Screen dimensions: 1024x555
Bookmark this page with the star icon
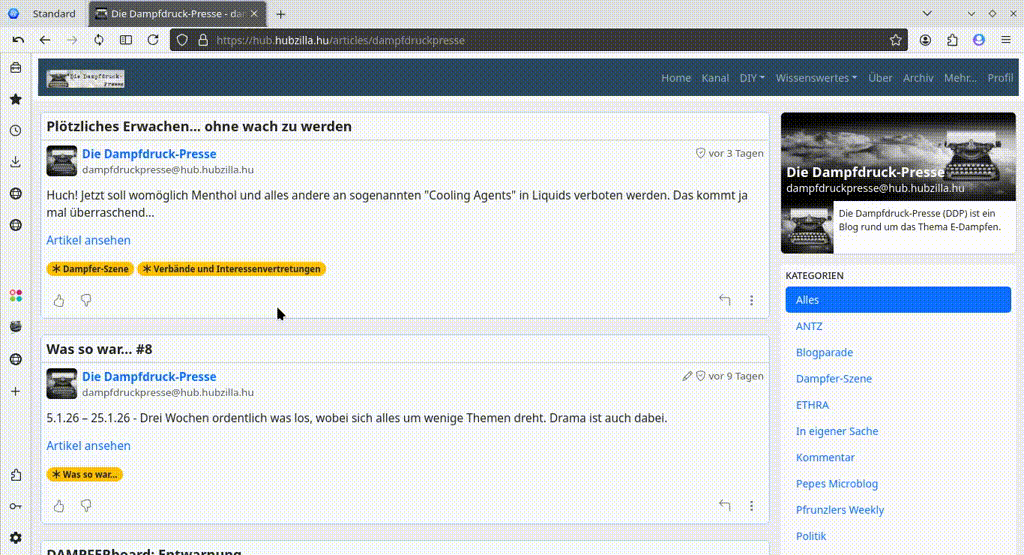pyautogui.click(x=896, y=40)
